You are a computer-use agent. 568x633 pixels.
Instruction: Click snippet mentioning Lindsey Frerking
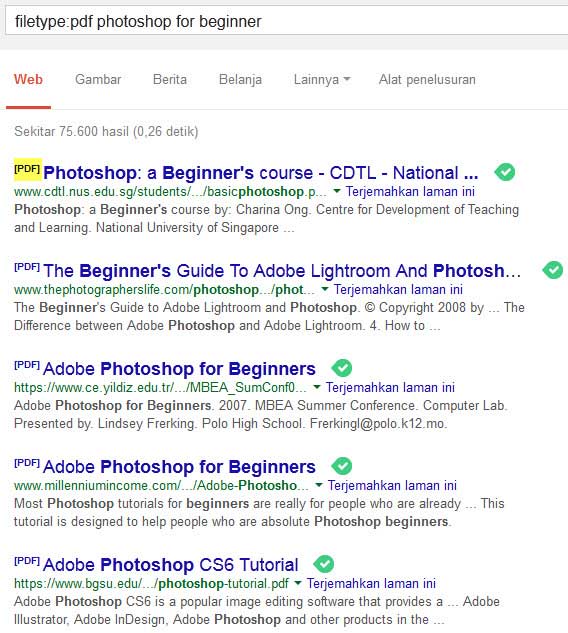(x=261, y=415)
